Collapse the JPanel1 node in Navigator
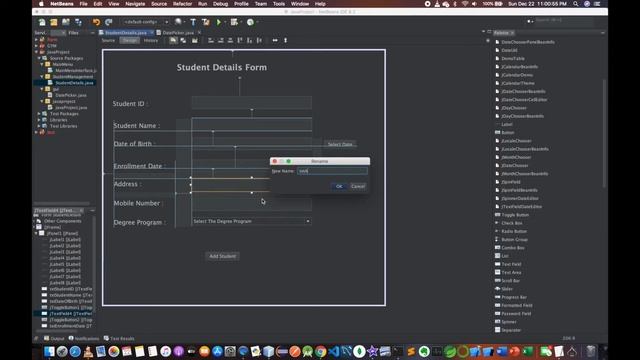The height and width of the screenshot is (360, 640). [x=36, y=233]
